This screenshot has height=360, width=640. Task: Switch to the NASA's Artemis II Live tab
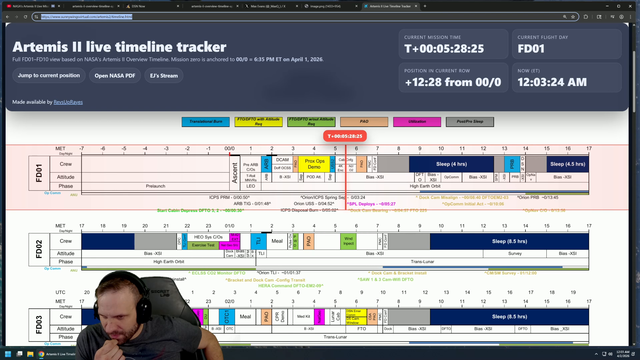(33, 6)
